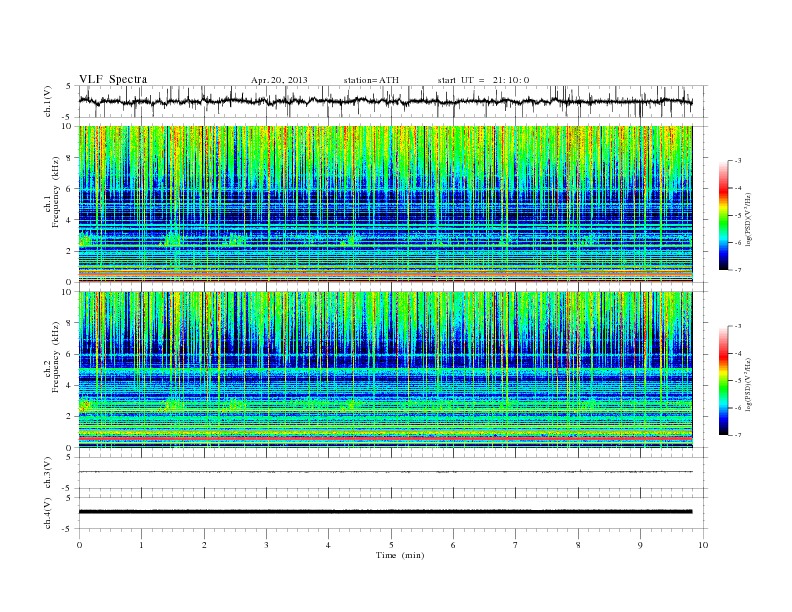Click the "station=ATH" label
This screenshot has height=612, width=792.
[x=371, y=80]
